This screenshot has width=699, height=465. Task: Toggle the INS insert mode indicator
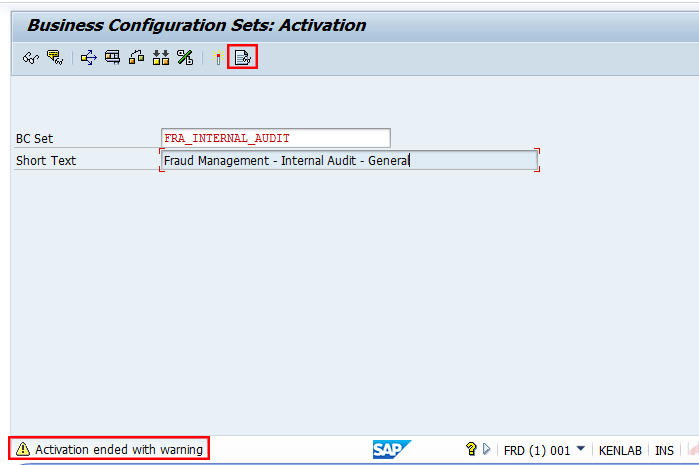point(664,450)
